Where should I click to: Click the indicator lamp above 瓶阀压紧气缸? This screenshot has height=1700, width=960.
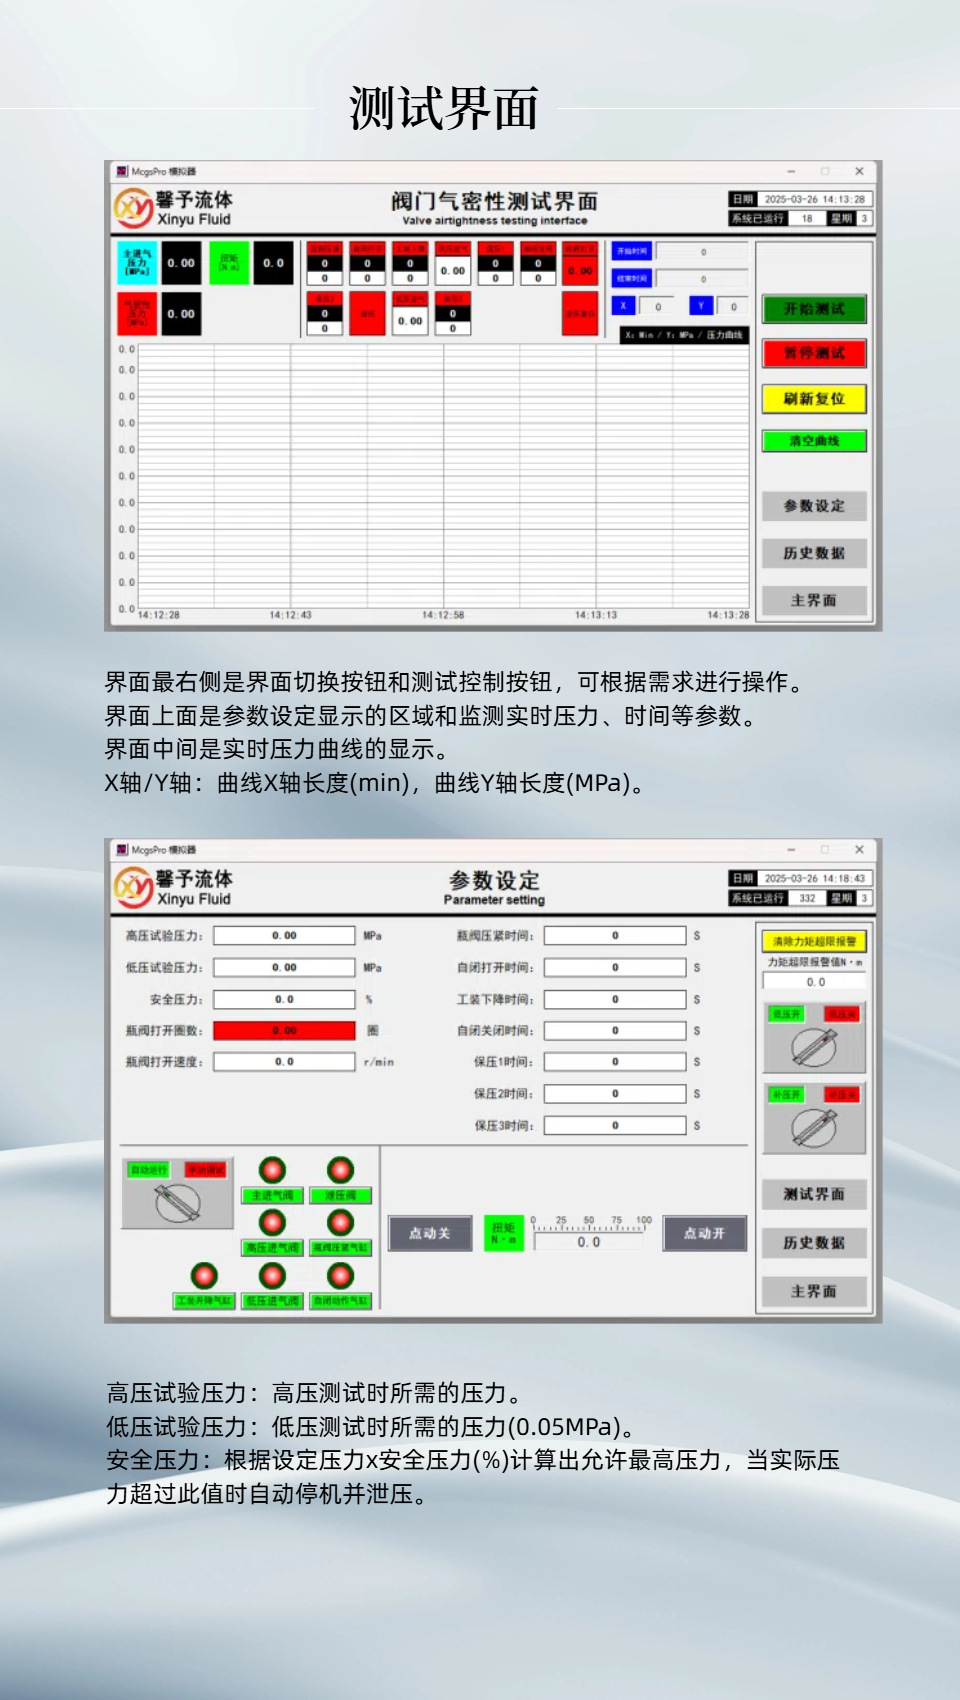[341, 1222]
